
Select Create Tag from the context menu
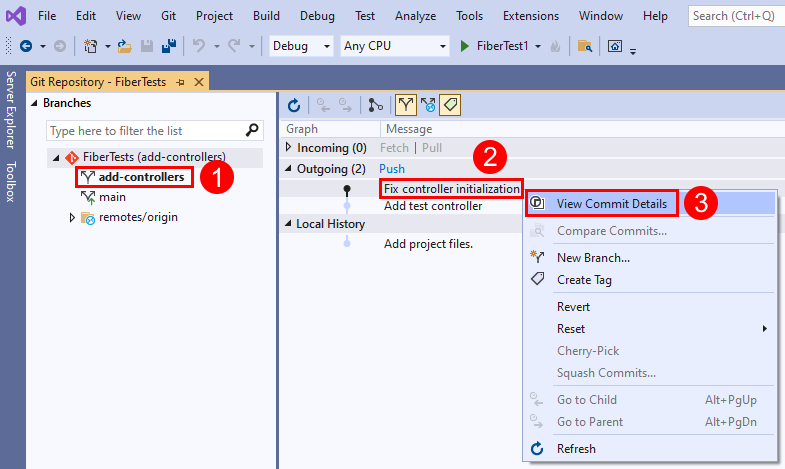tap(584, 279)
